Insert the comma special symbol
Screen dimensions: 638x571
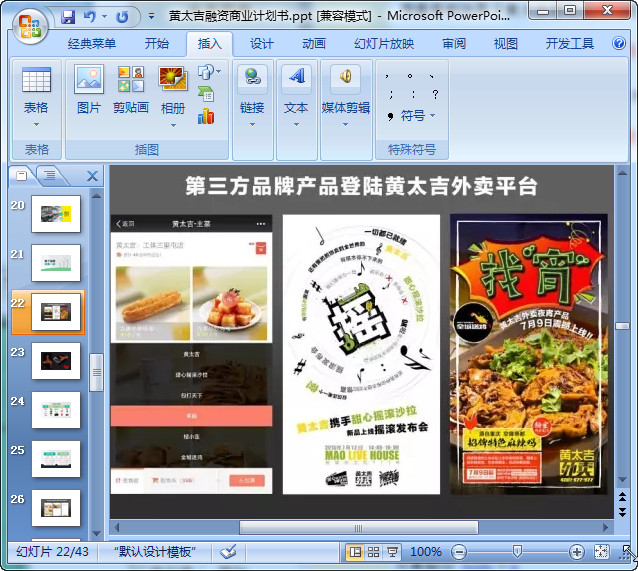[x=387, y=76]
